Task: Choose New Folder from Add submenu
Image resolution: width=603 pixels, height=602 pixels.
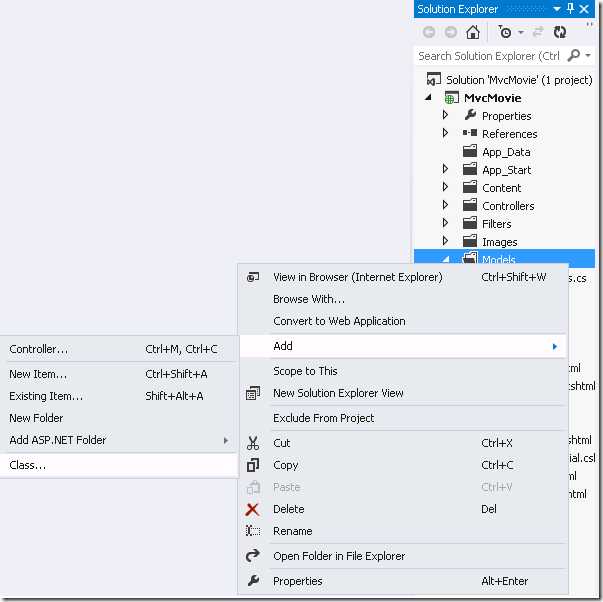Action: 118,418
